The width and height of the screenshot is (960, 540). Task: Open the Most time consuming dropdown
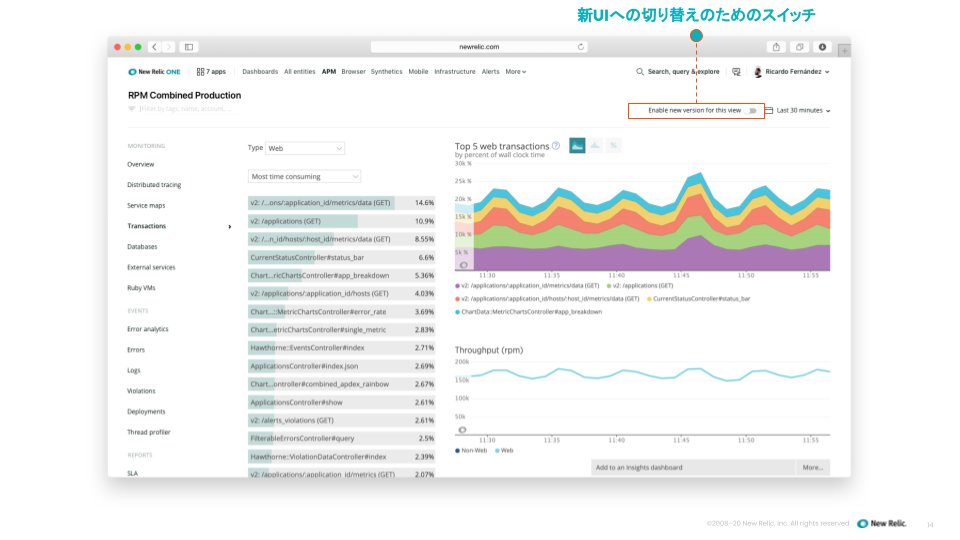304,176
